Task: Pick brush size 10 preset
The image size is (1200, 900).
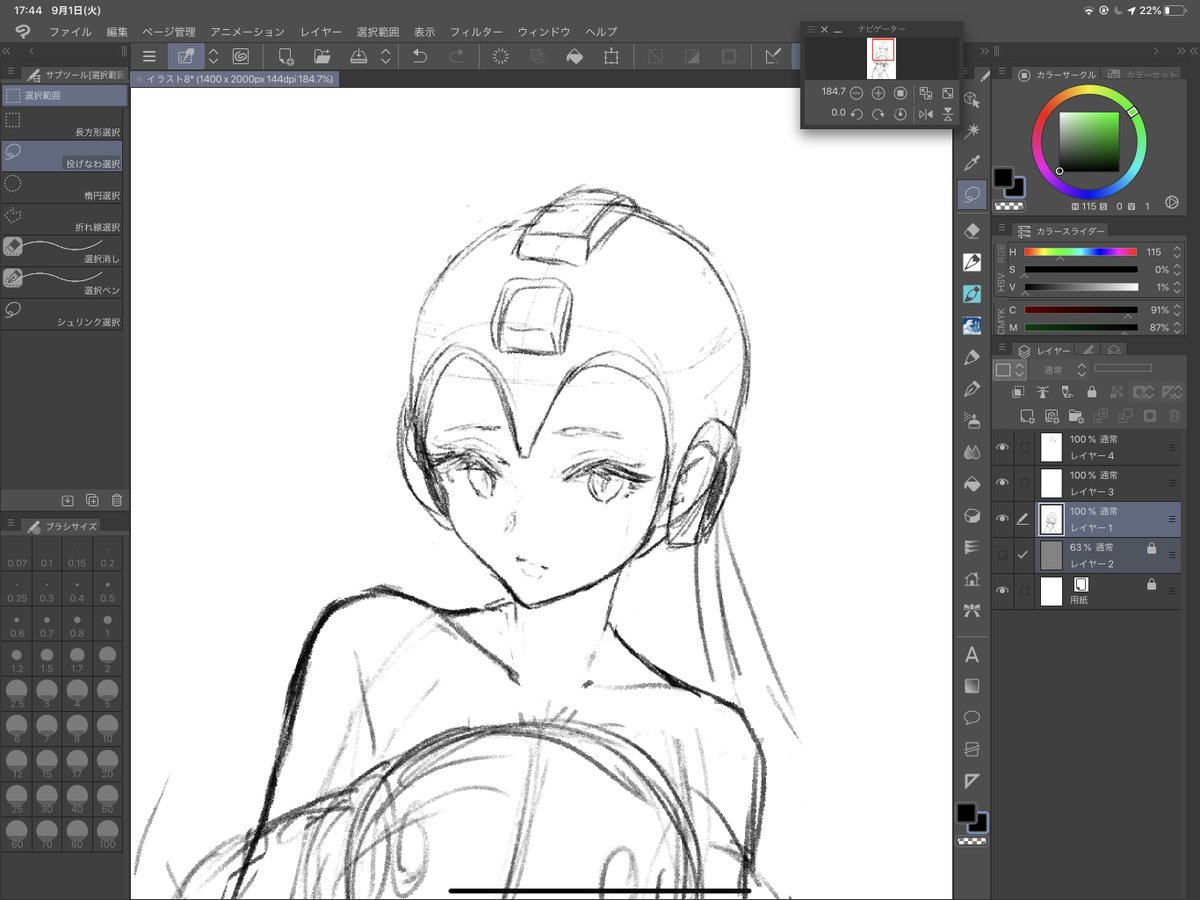Action: [x=108, y=728]
